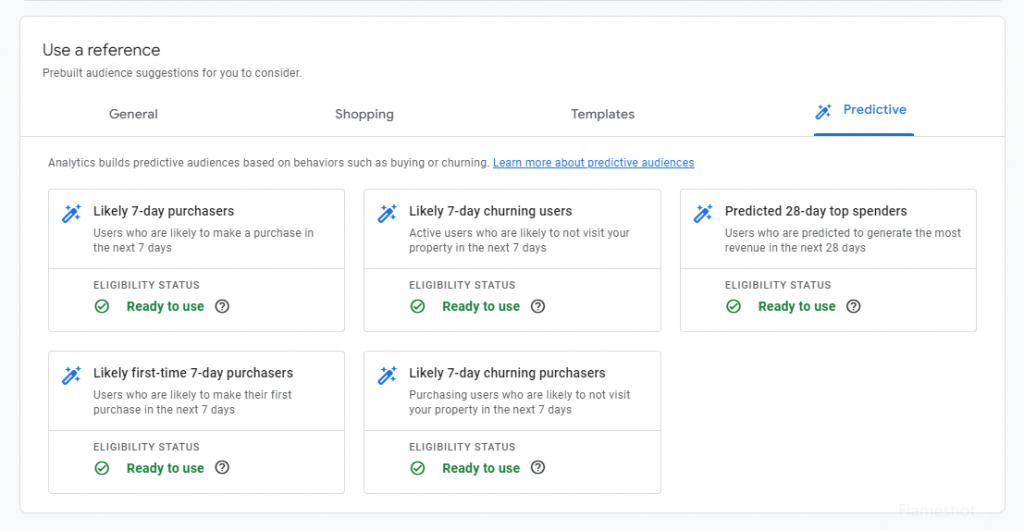Select the Predictive tab

pyautogui.click(x=863, y=110)
